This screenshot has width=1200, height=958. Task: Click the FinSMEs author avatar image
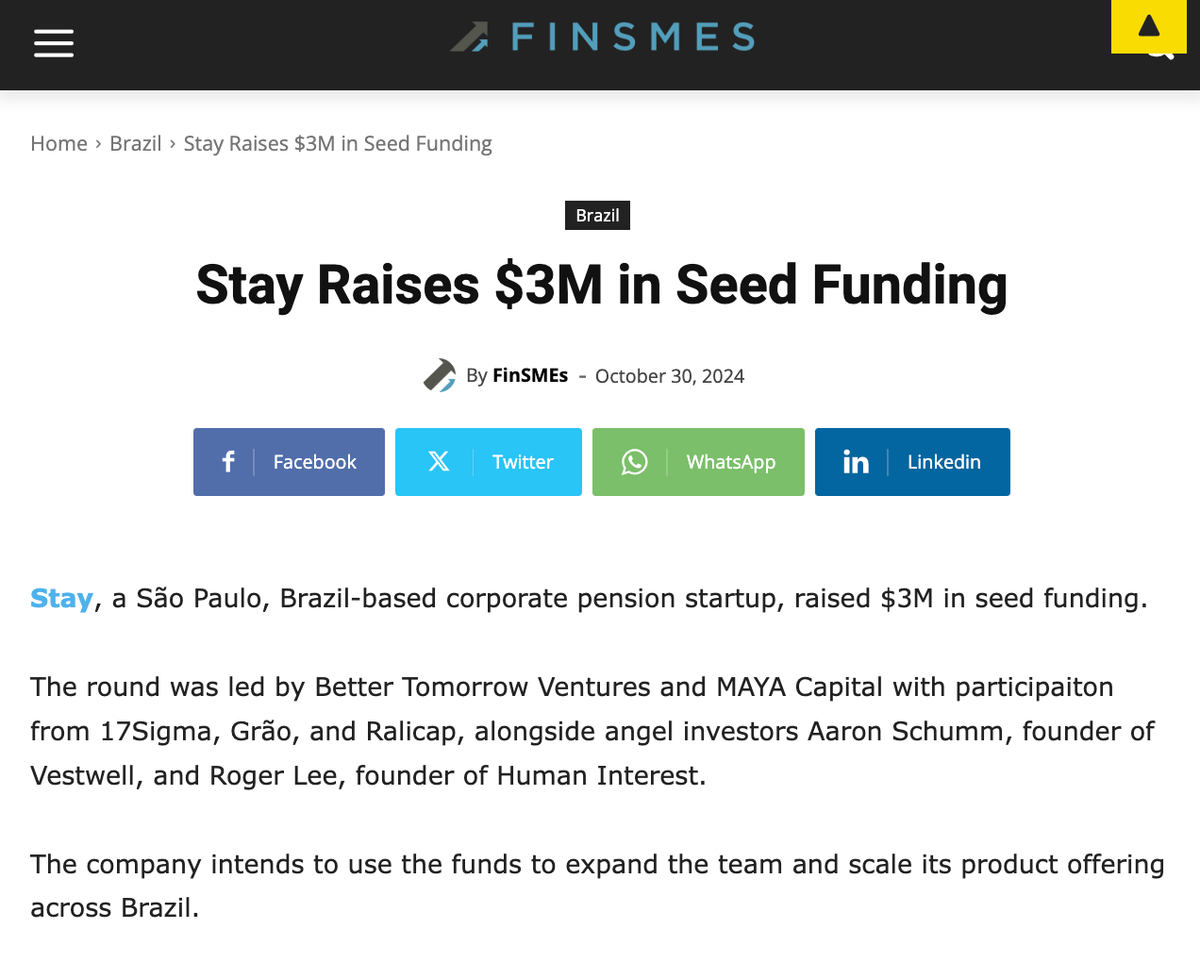tap(440, 375)
